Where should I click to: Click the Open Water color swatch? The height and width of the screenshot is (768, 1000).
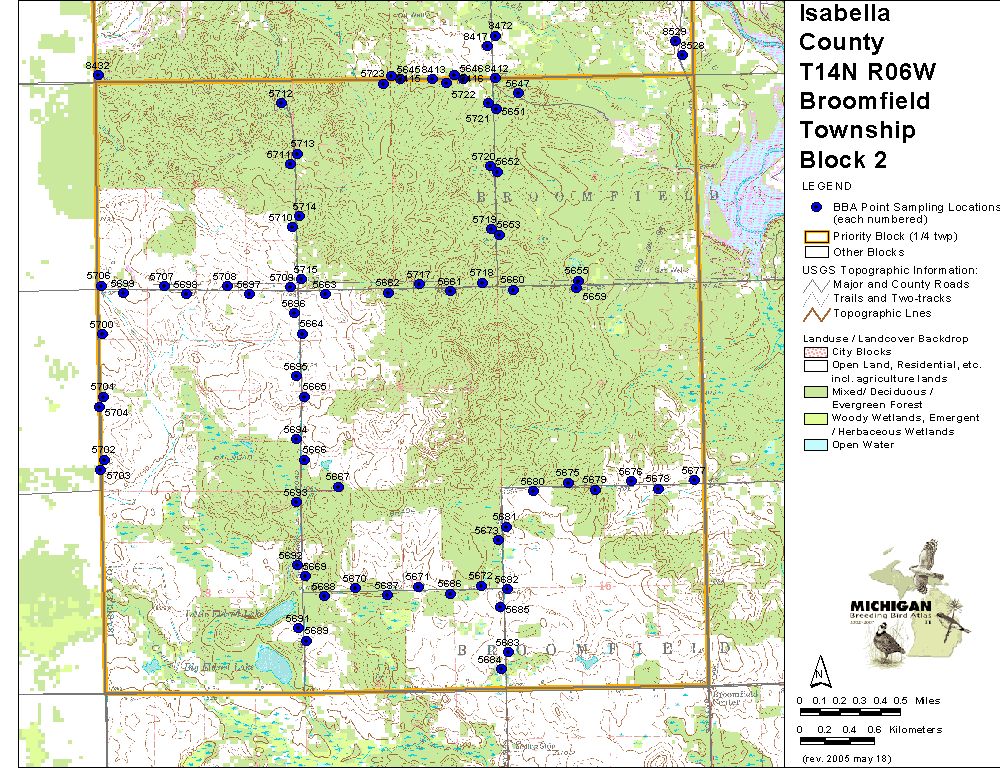(x=816, y=445)
